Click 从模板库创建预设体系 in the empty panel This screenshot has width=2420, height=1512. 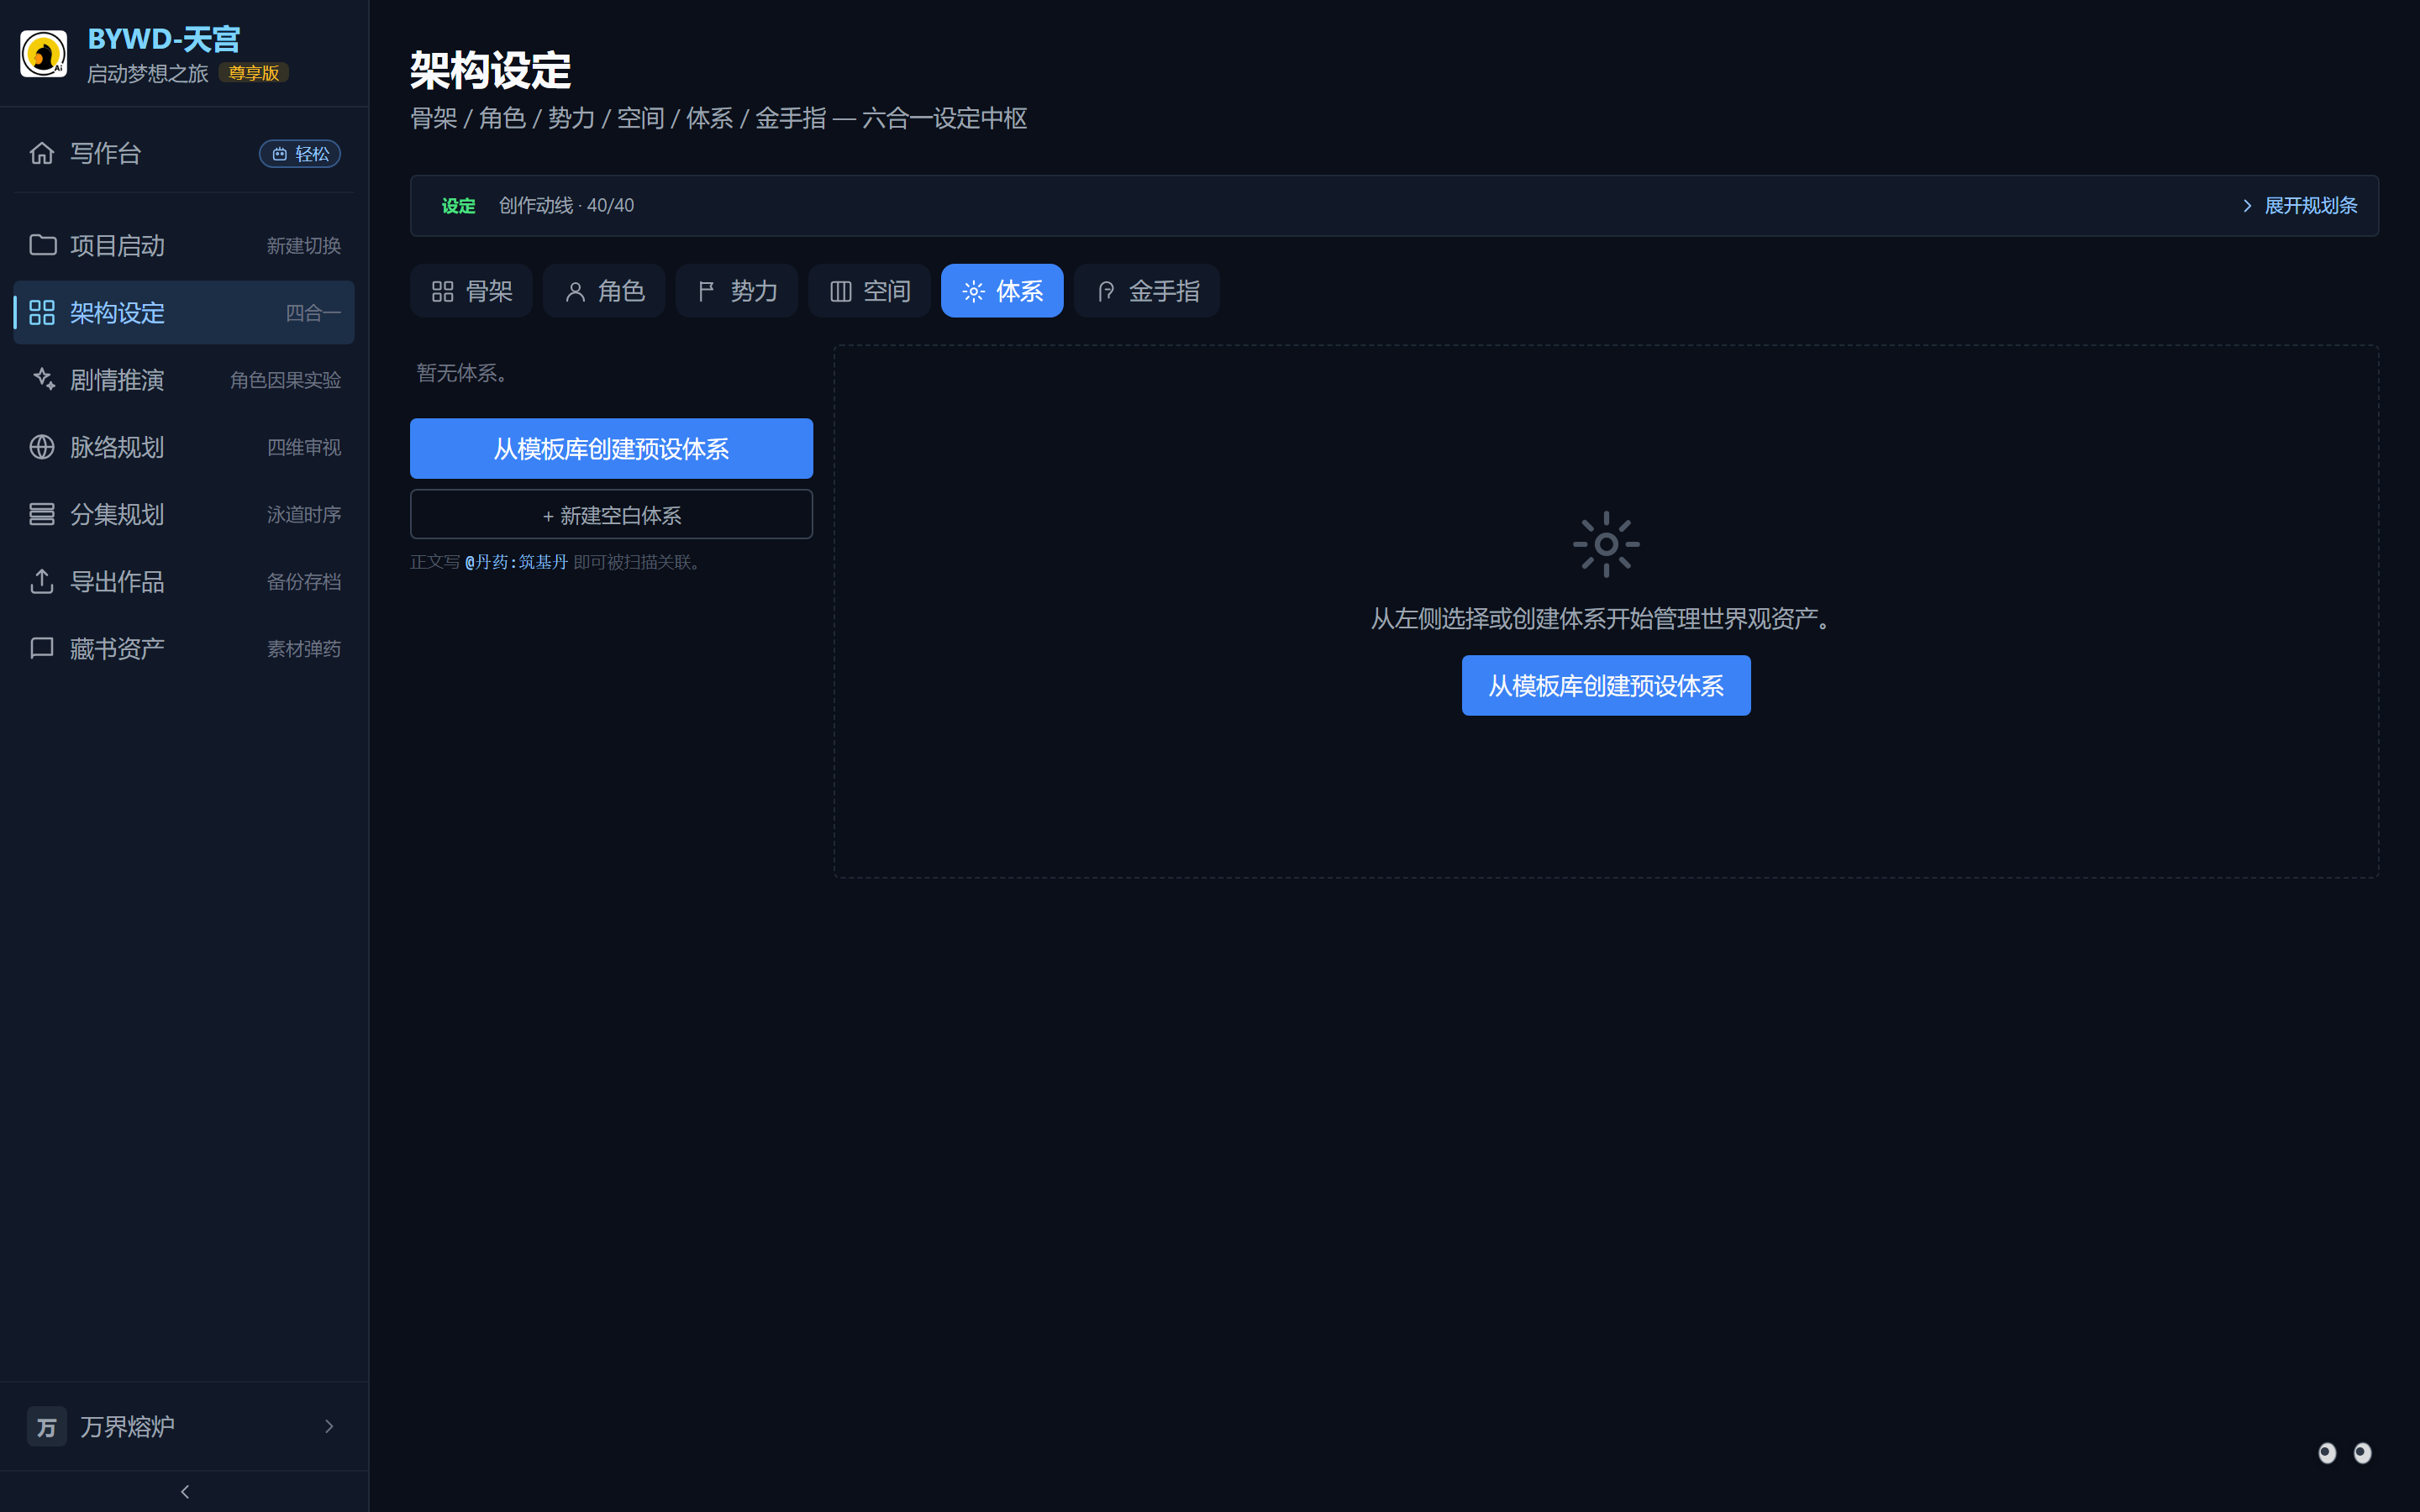[x=1606, y=685]
